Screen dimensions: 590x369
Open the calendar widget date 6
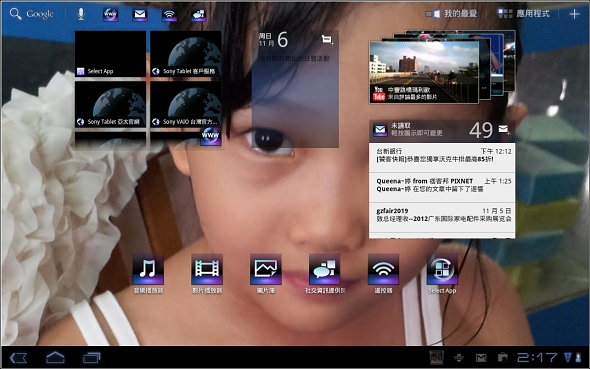click(x=283, y=39)
